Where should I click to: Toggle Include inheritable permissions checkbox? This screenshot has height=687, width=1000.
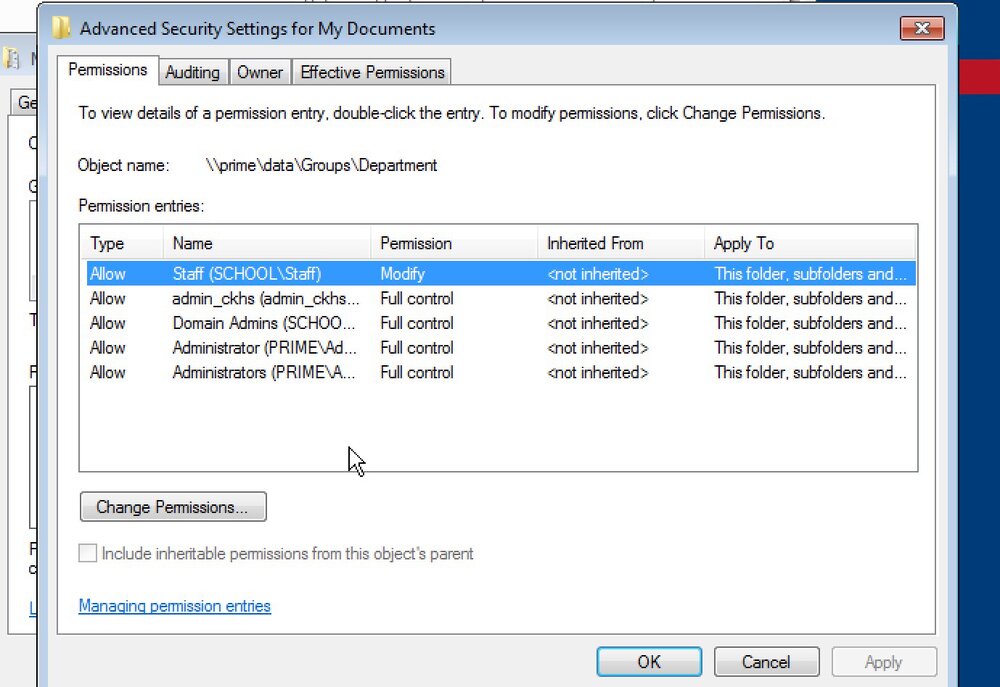(x=88, y=553)
